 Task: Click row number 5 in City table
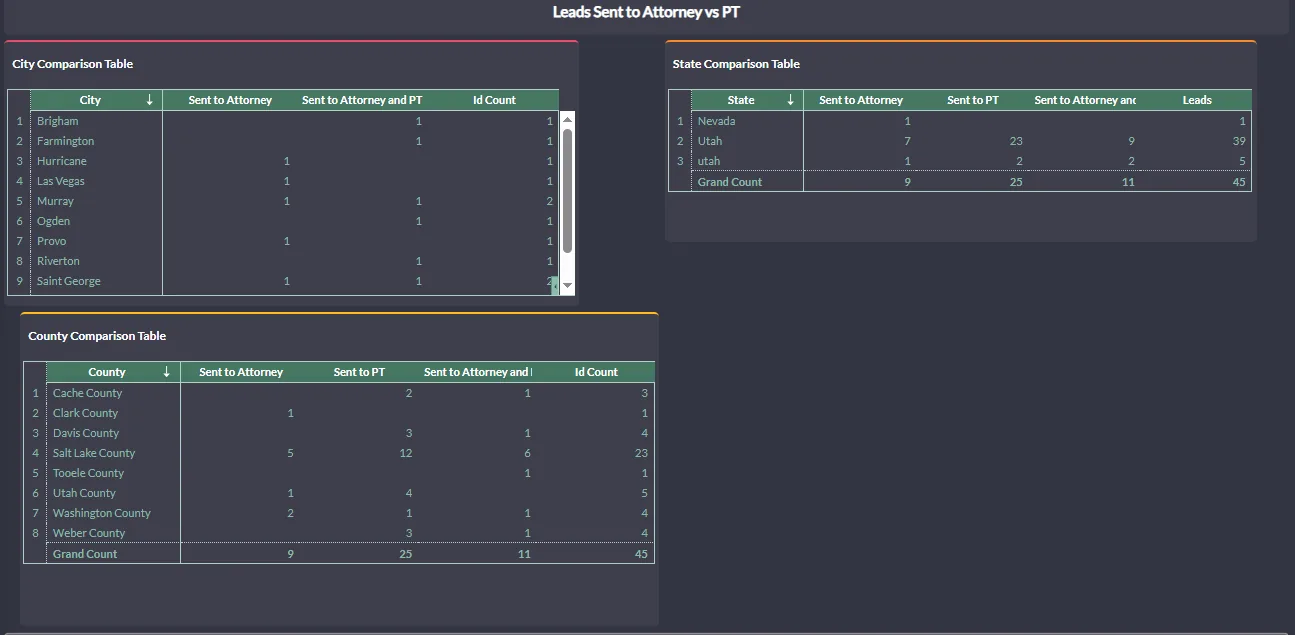[19, 201]
